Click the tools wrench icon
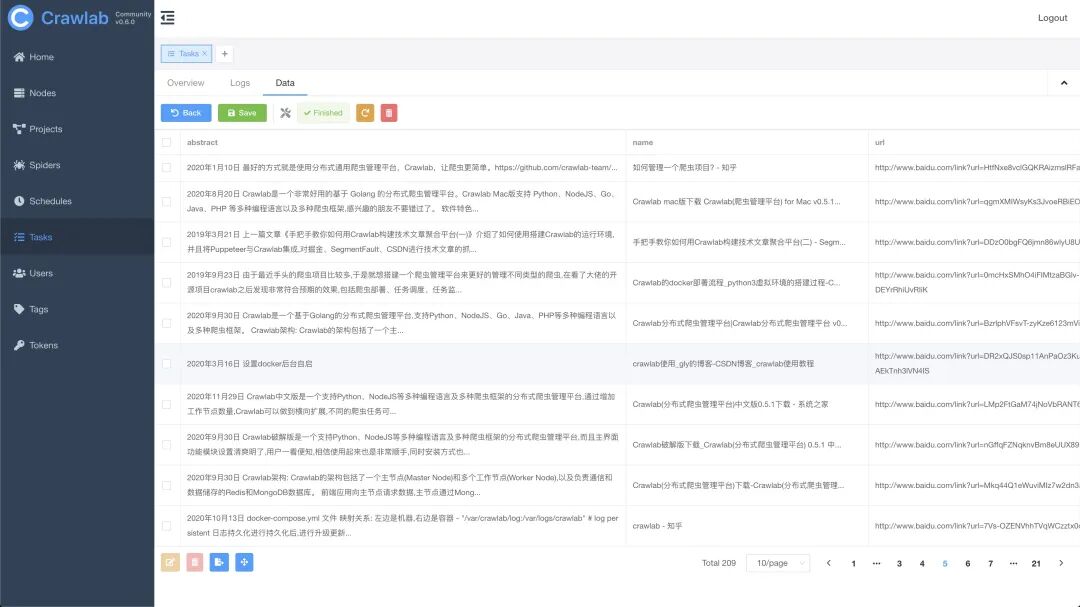This screenshot has height=607, width=1080. [285, 113]
